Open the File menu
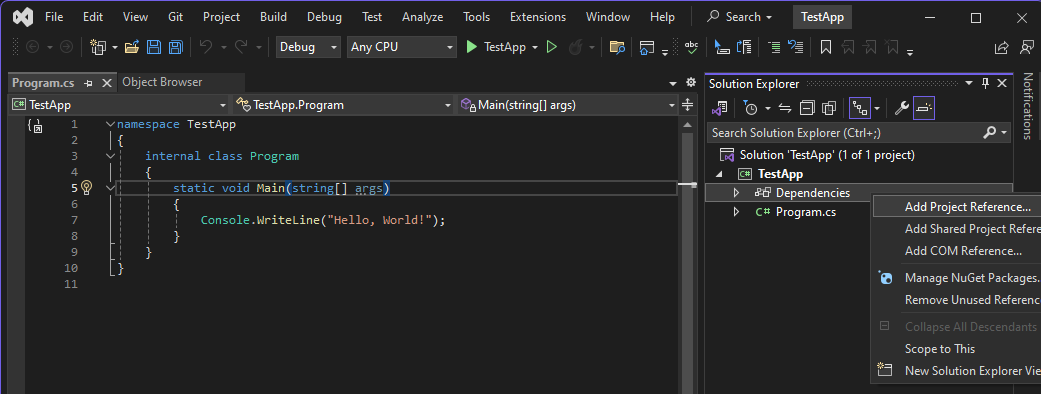This screenshot has height=394, width=1041. pos(54,17)
